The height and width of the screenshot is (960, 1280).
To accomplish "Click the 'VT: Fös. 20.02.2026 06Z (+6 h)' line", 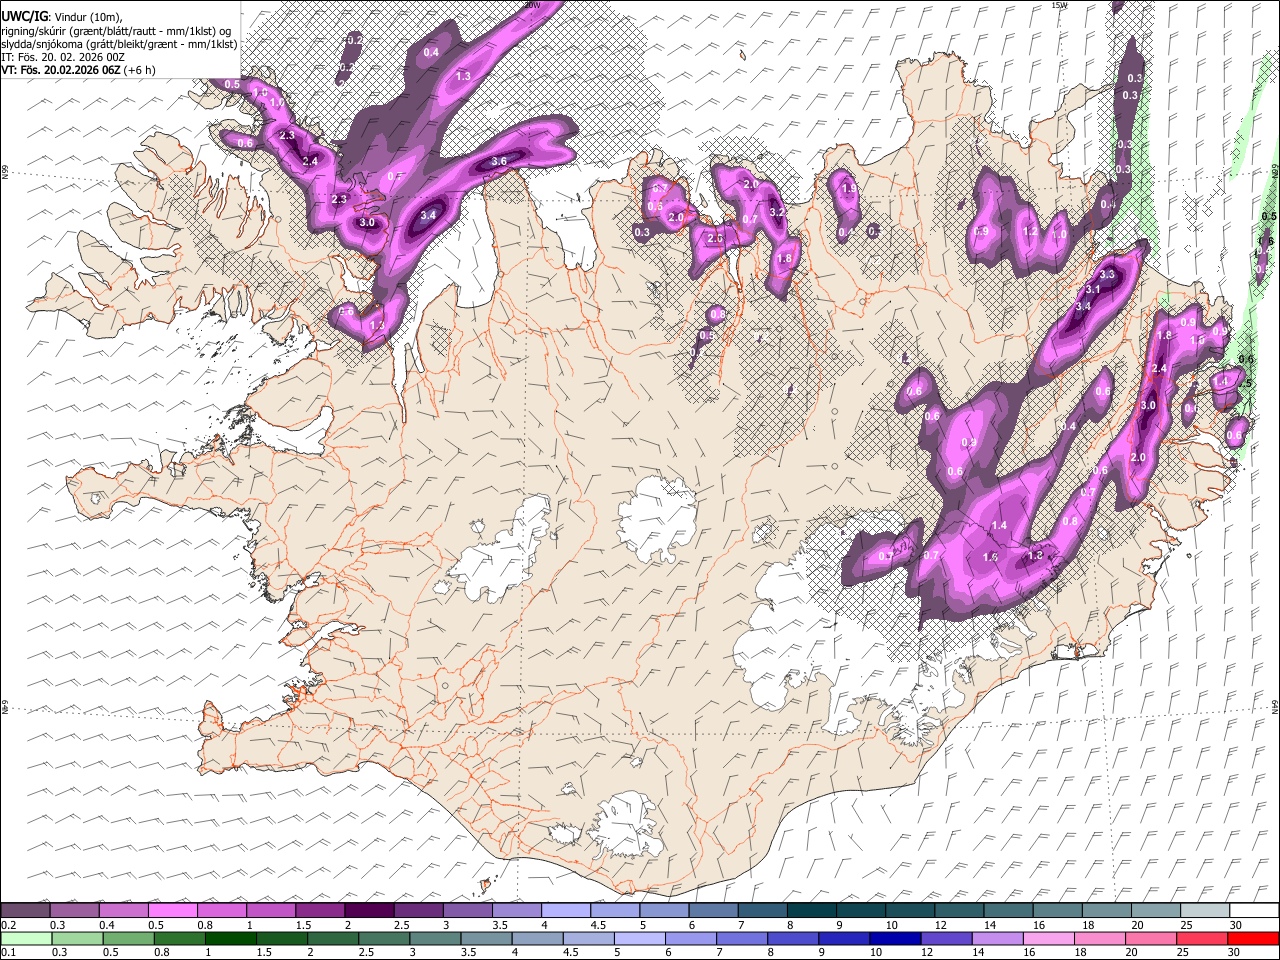I will (x=78, y=71).
